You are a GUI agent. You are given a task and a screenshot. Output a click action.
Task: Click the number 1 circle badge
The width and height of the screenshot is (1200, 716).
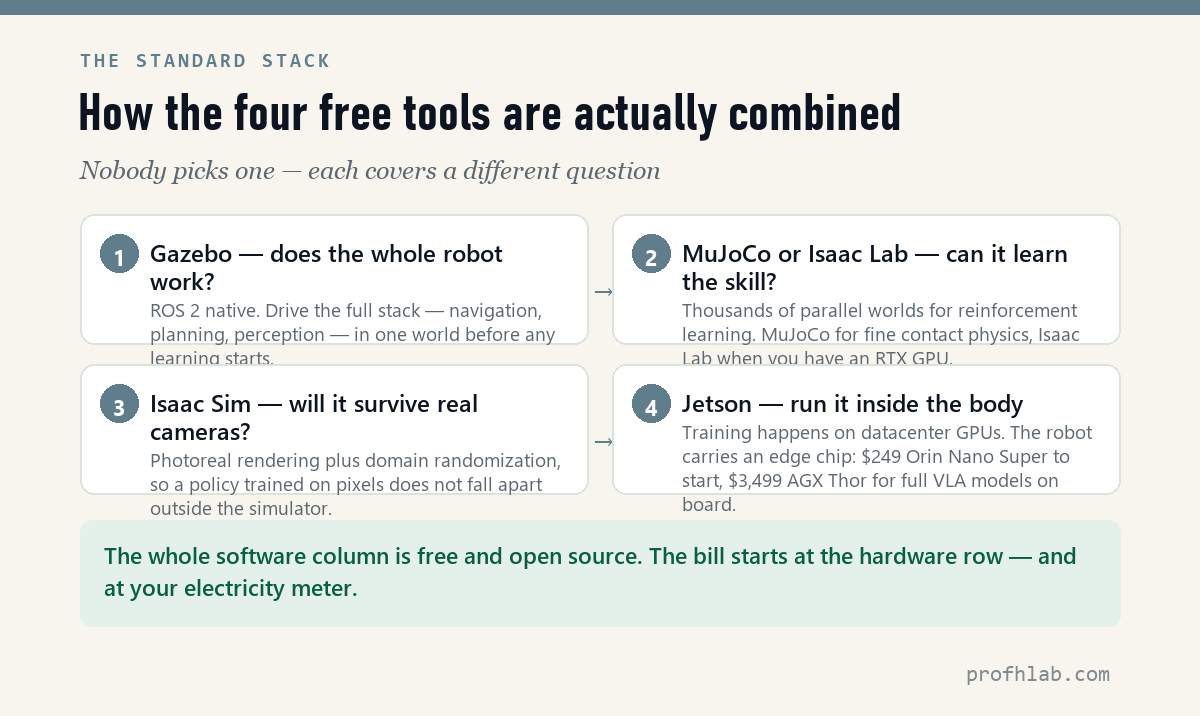click(x=120, y=254)
